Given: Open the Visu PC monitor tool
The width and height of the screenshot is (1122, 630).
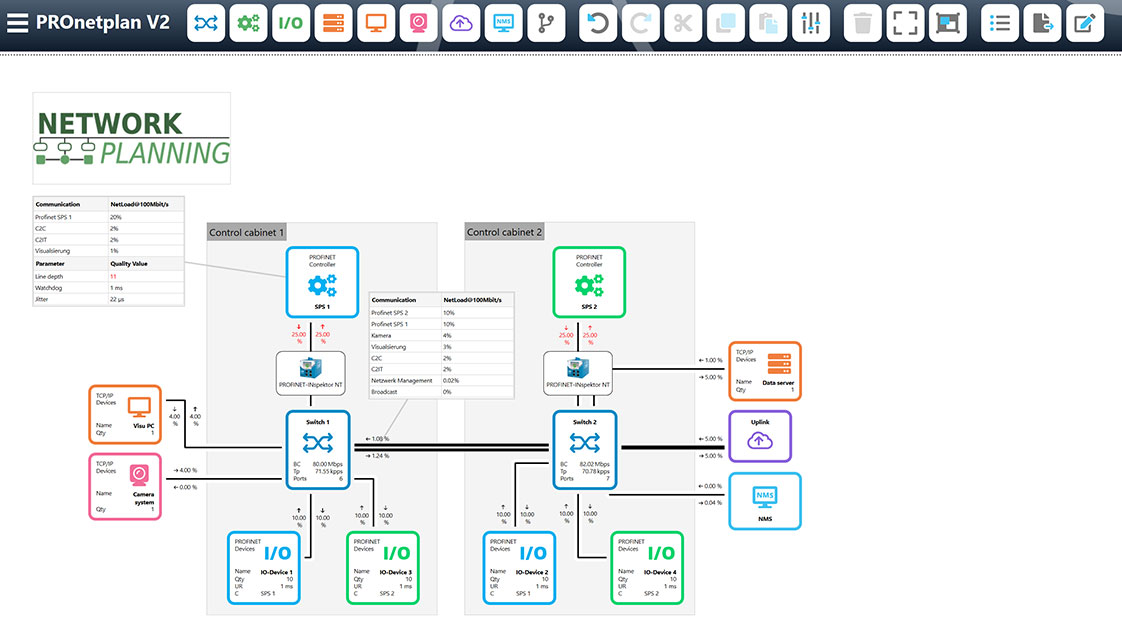Looking at the screenshot, I should 375,22.
